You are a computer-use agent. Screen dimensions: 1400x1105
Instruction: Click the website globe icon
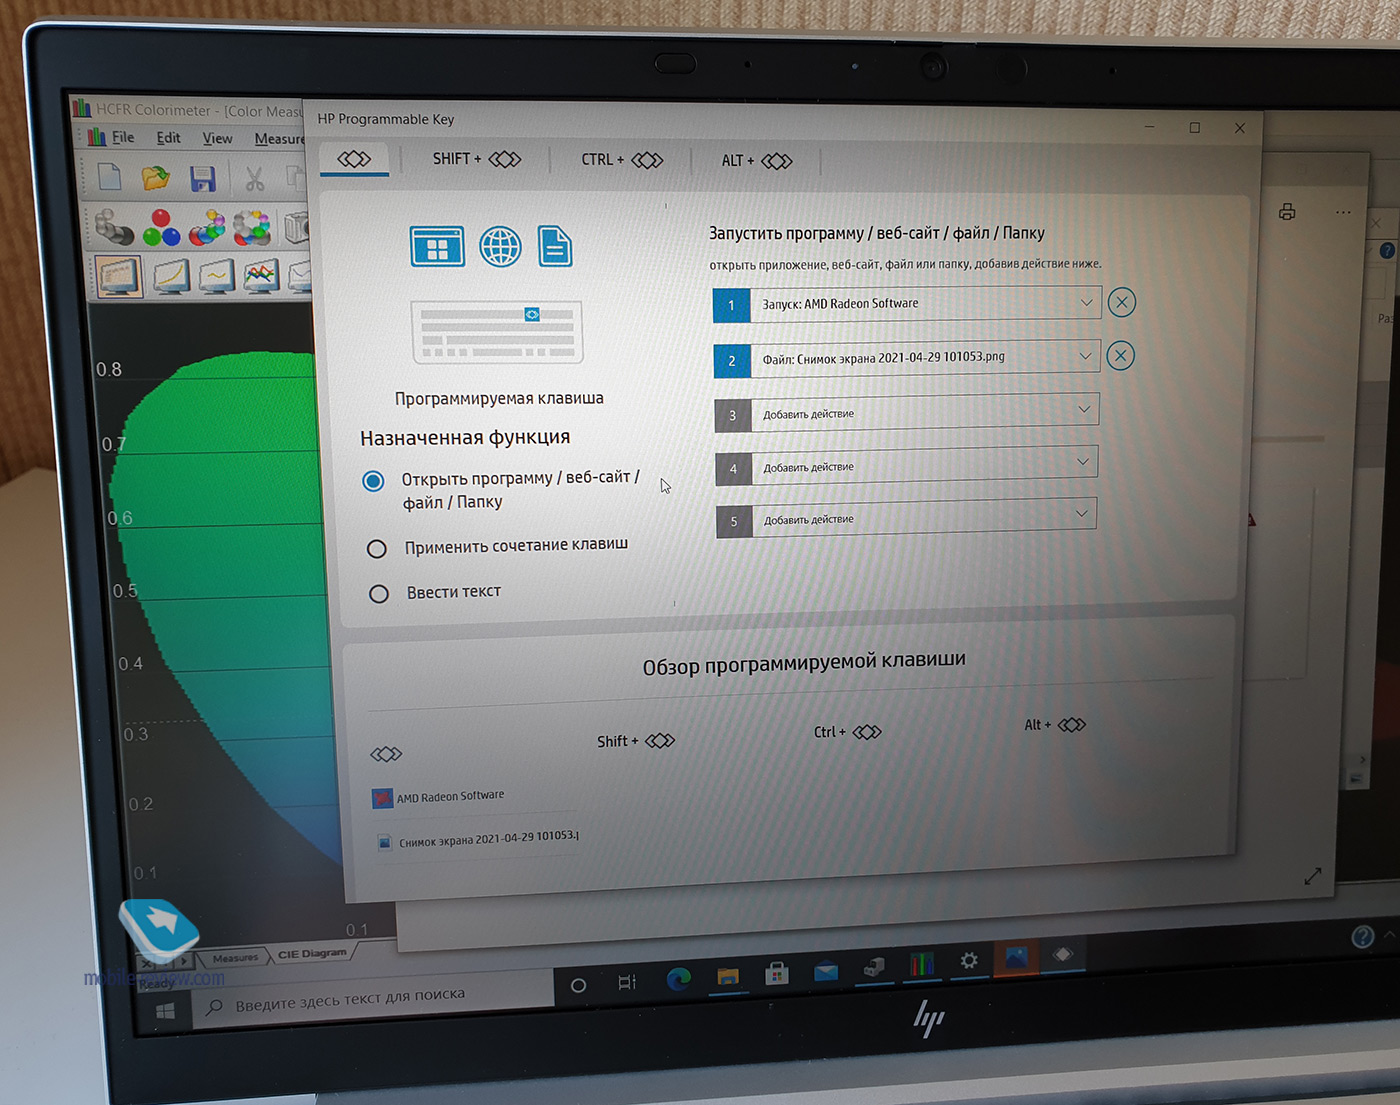pos(500,246)
